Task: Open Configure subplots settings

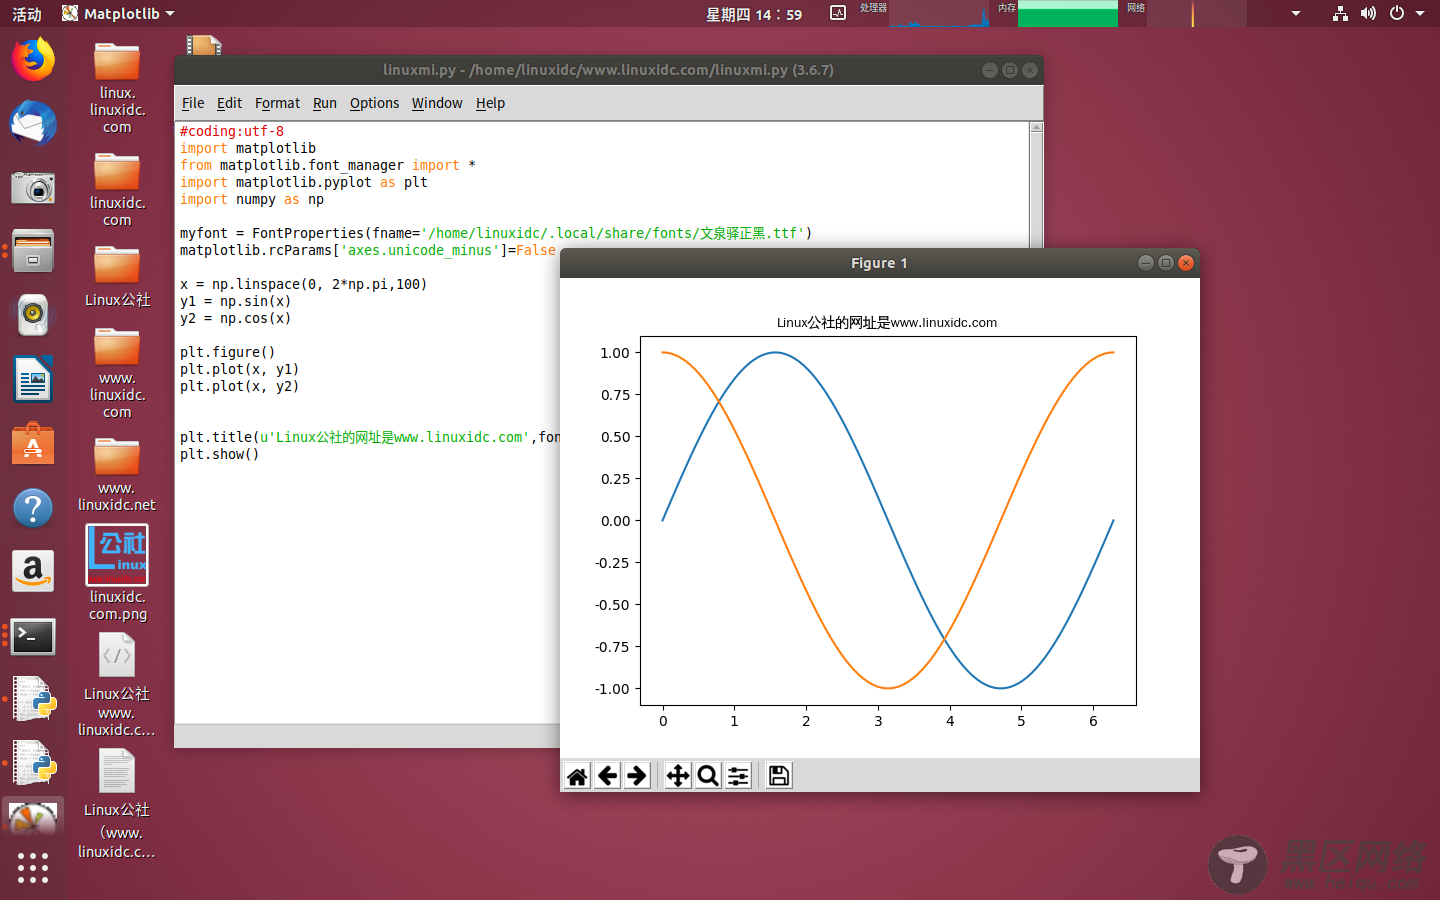Action: (738, 776)
